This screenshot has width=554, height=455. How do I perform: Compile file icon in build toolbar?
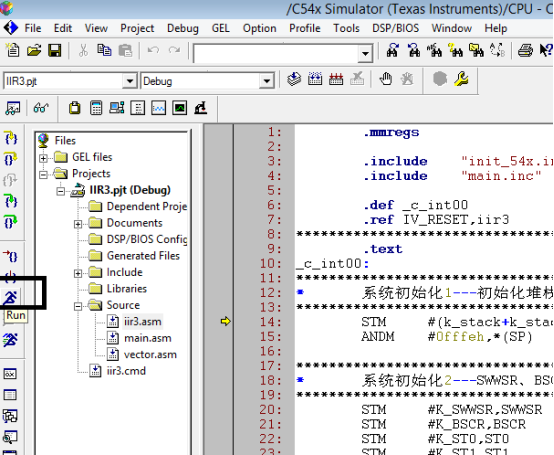pos(294,79)
